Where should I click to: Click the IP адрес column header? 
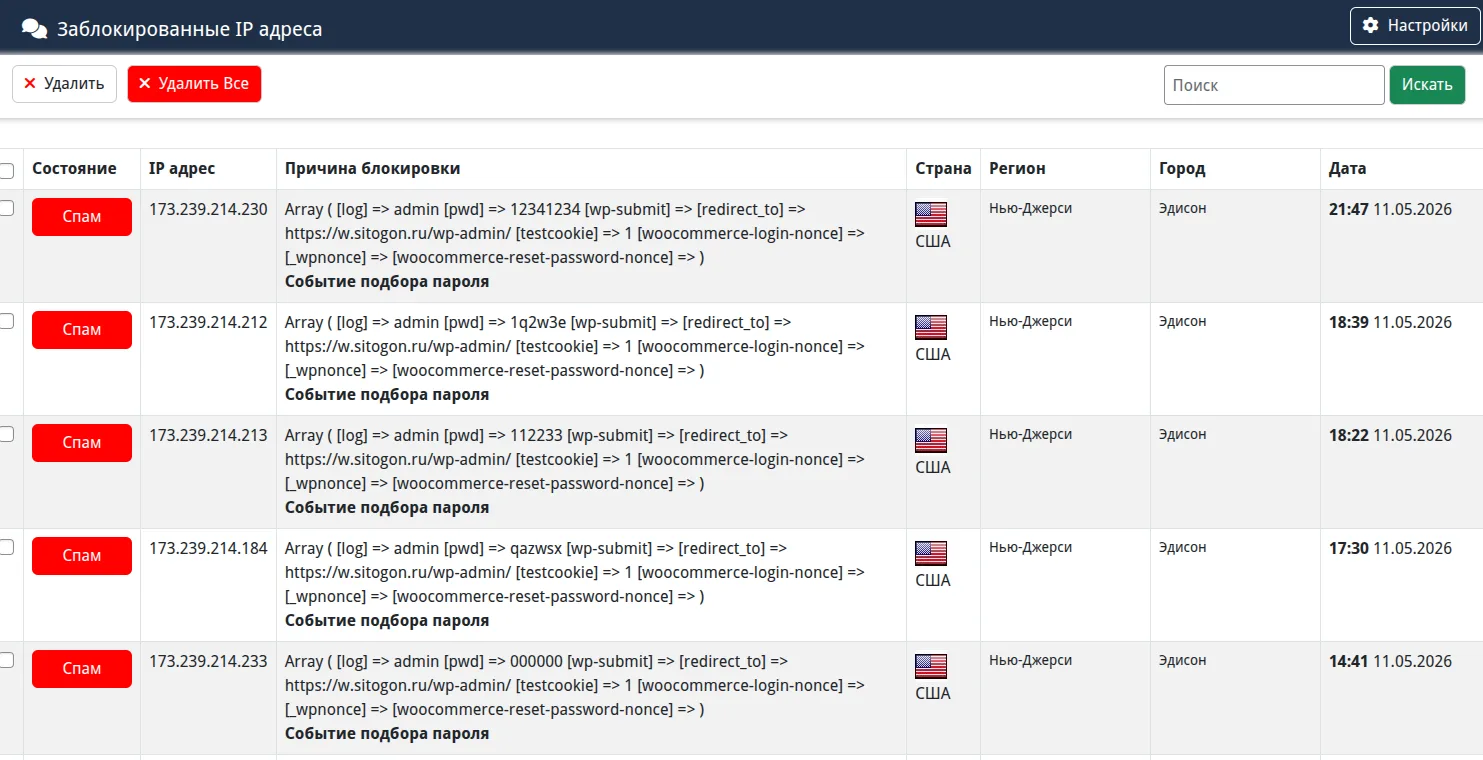182,169
